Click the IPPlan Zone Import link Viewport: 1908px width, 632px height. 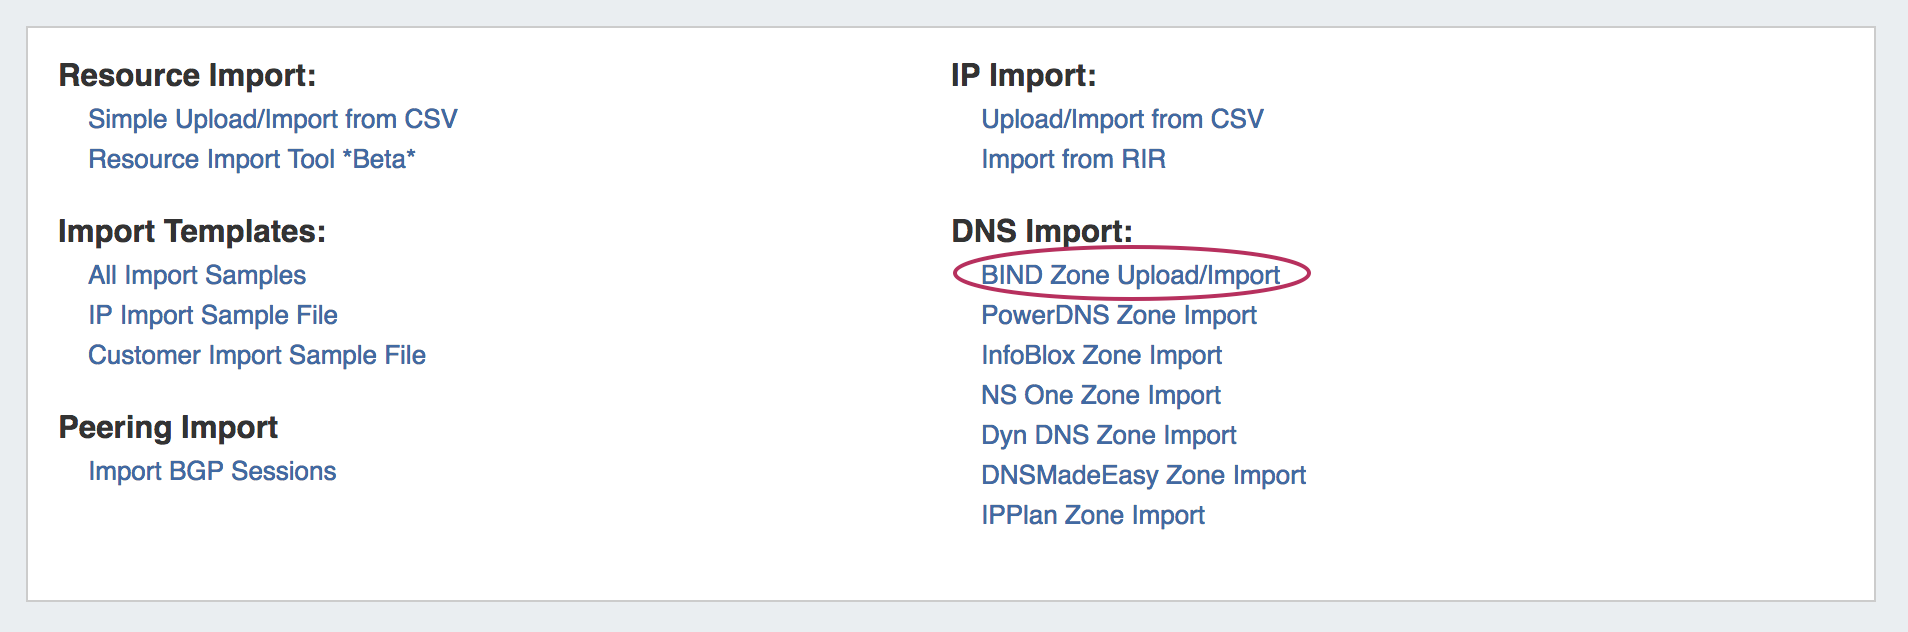(x=1092, y=515)
